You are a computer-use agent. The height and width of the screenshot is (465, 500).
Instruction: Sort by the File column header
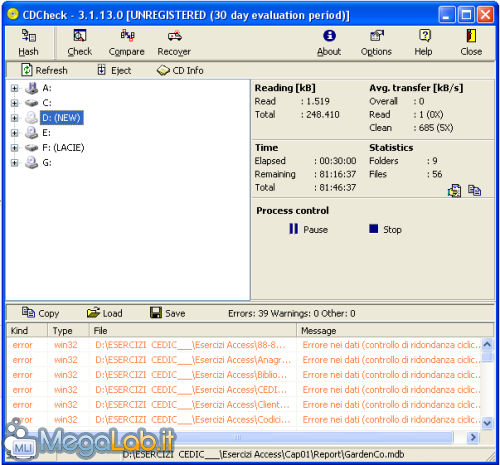coord(193,331)
